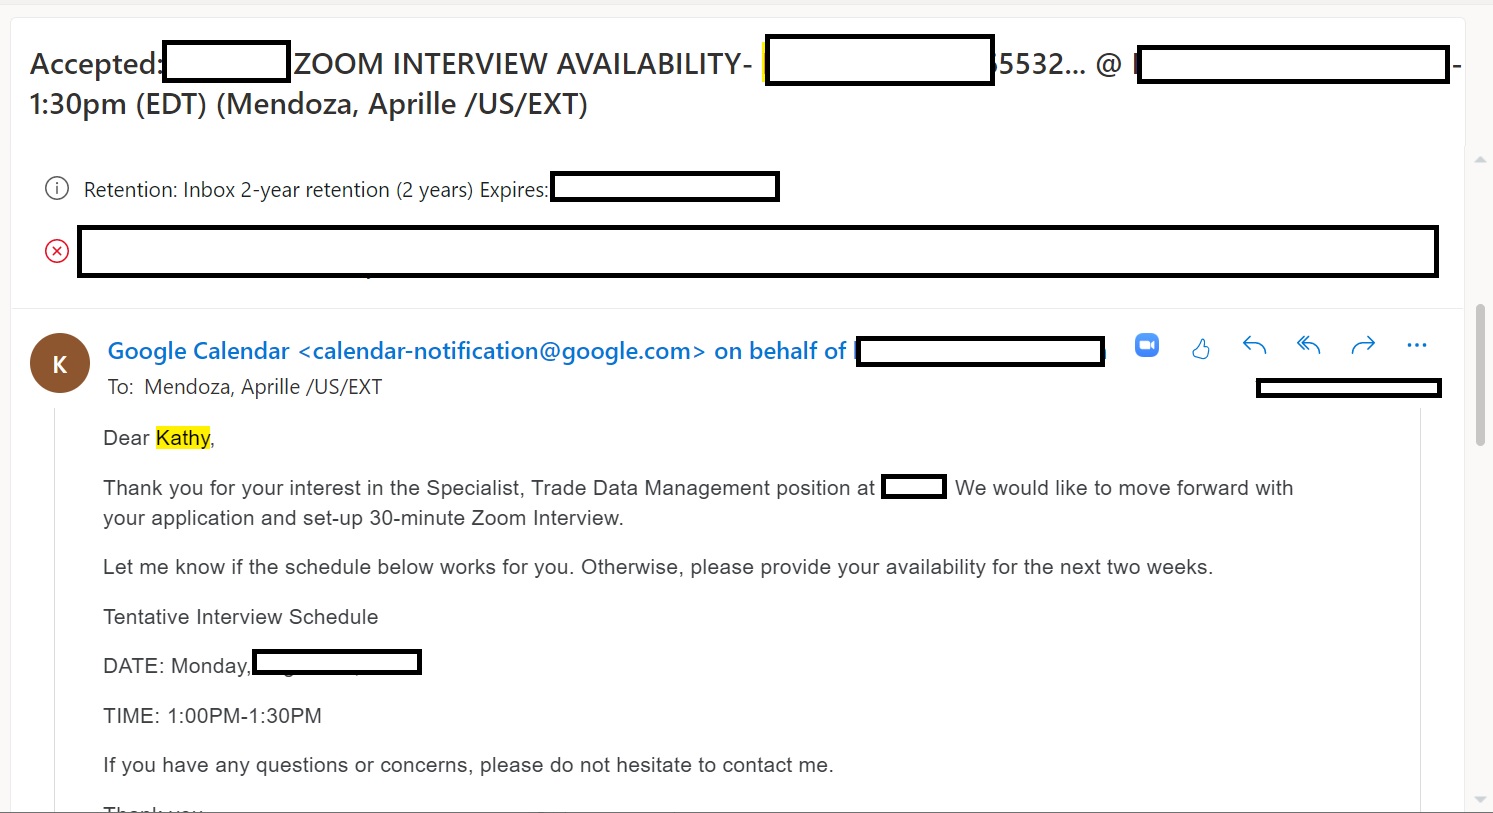Viewport: 1493px width, 813px height.
Task: Forward this email using the forward arrow
Action: pos(1363,346)
